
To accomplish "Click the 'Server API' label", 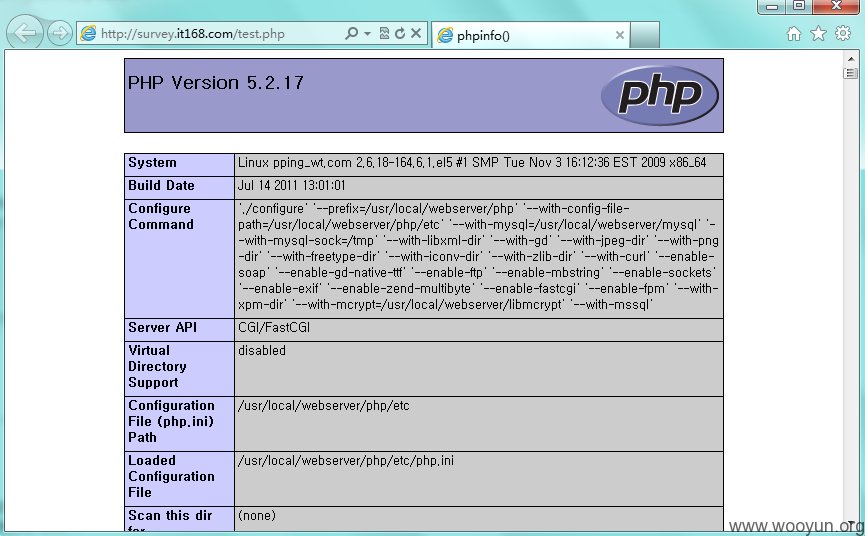I will tap(162, 328).
